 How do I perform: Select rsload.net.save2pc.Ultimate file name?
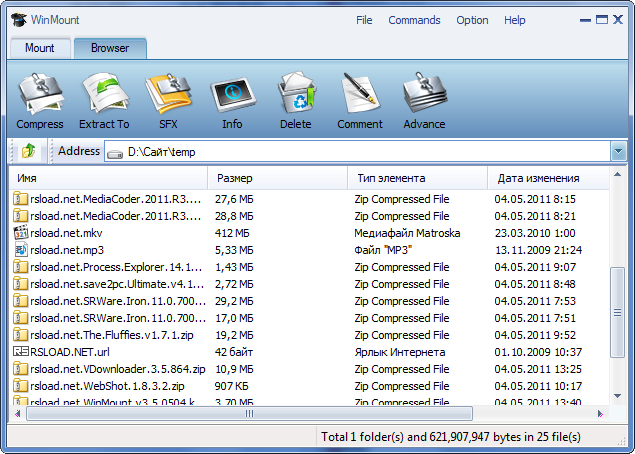(117, 284)
